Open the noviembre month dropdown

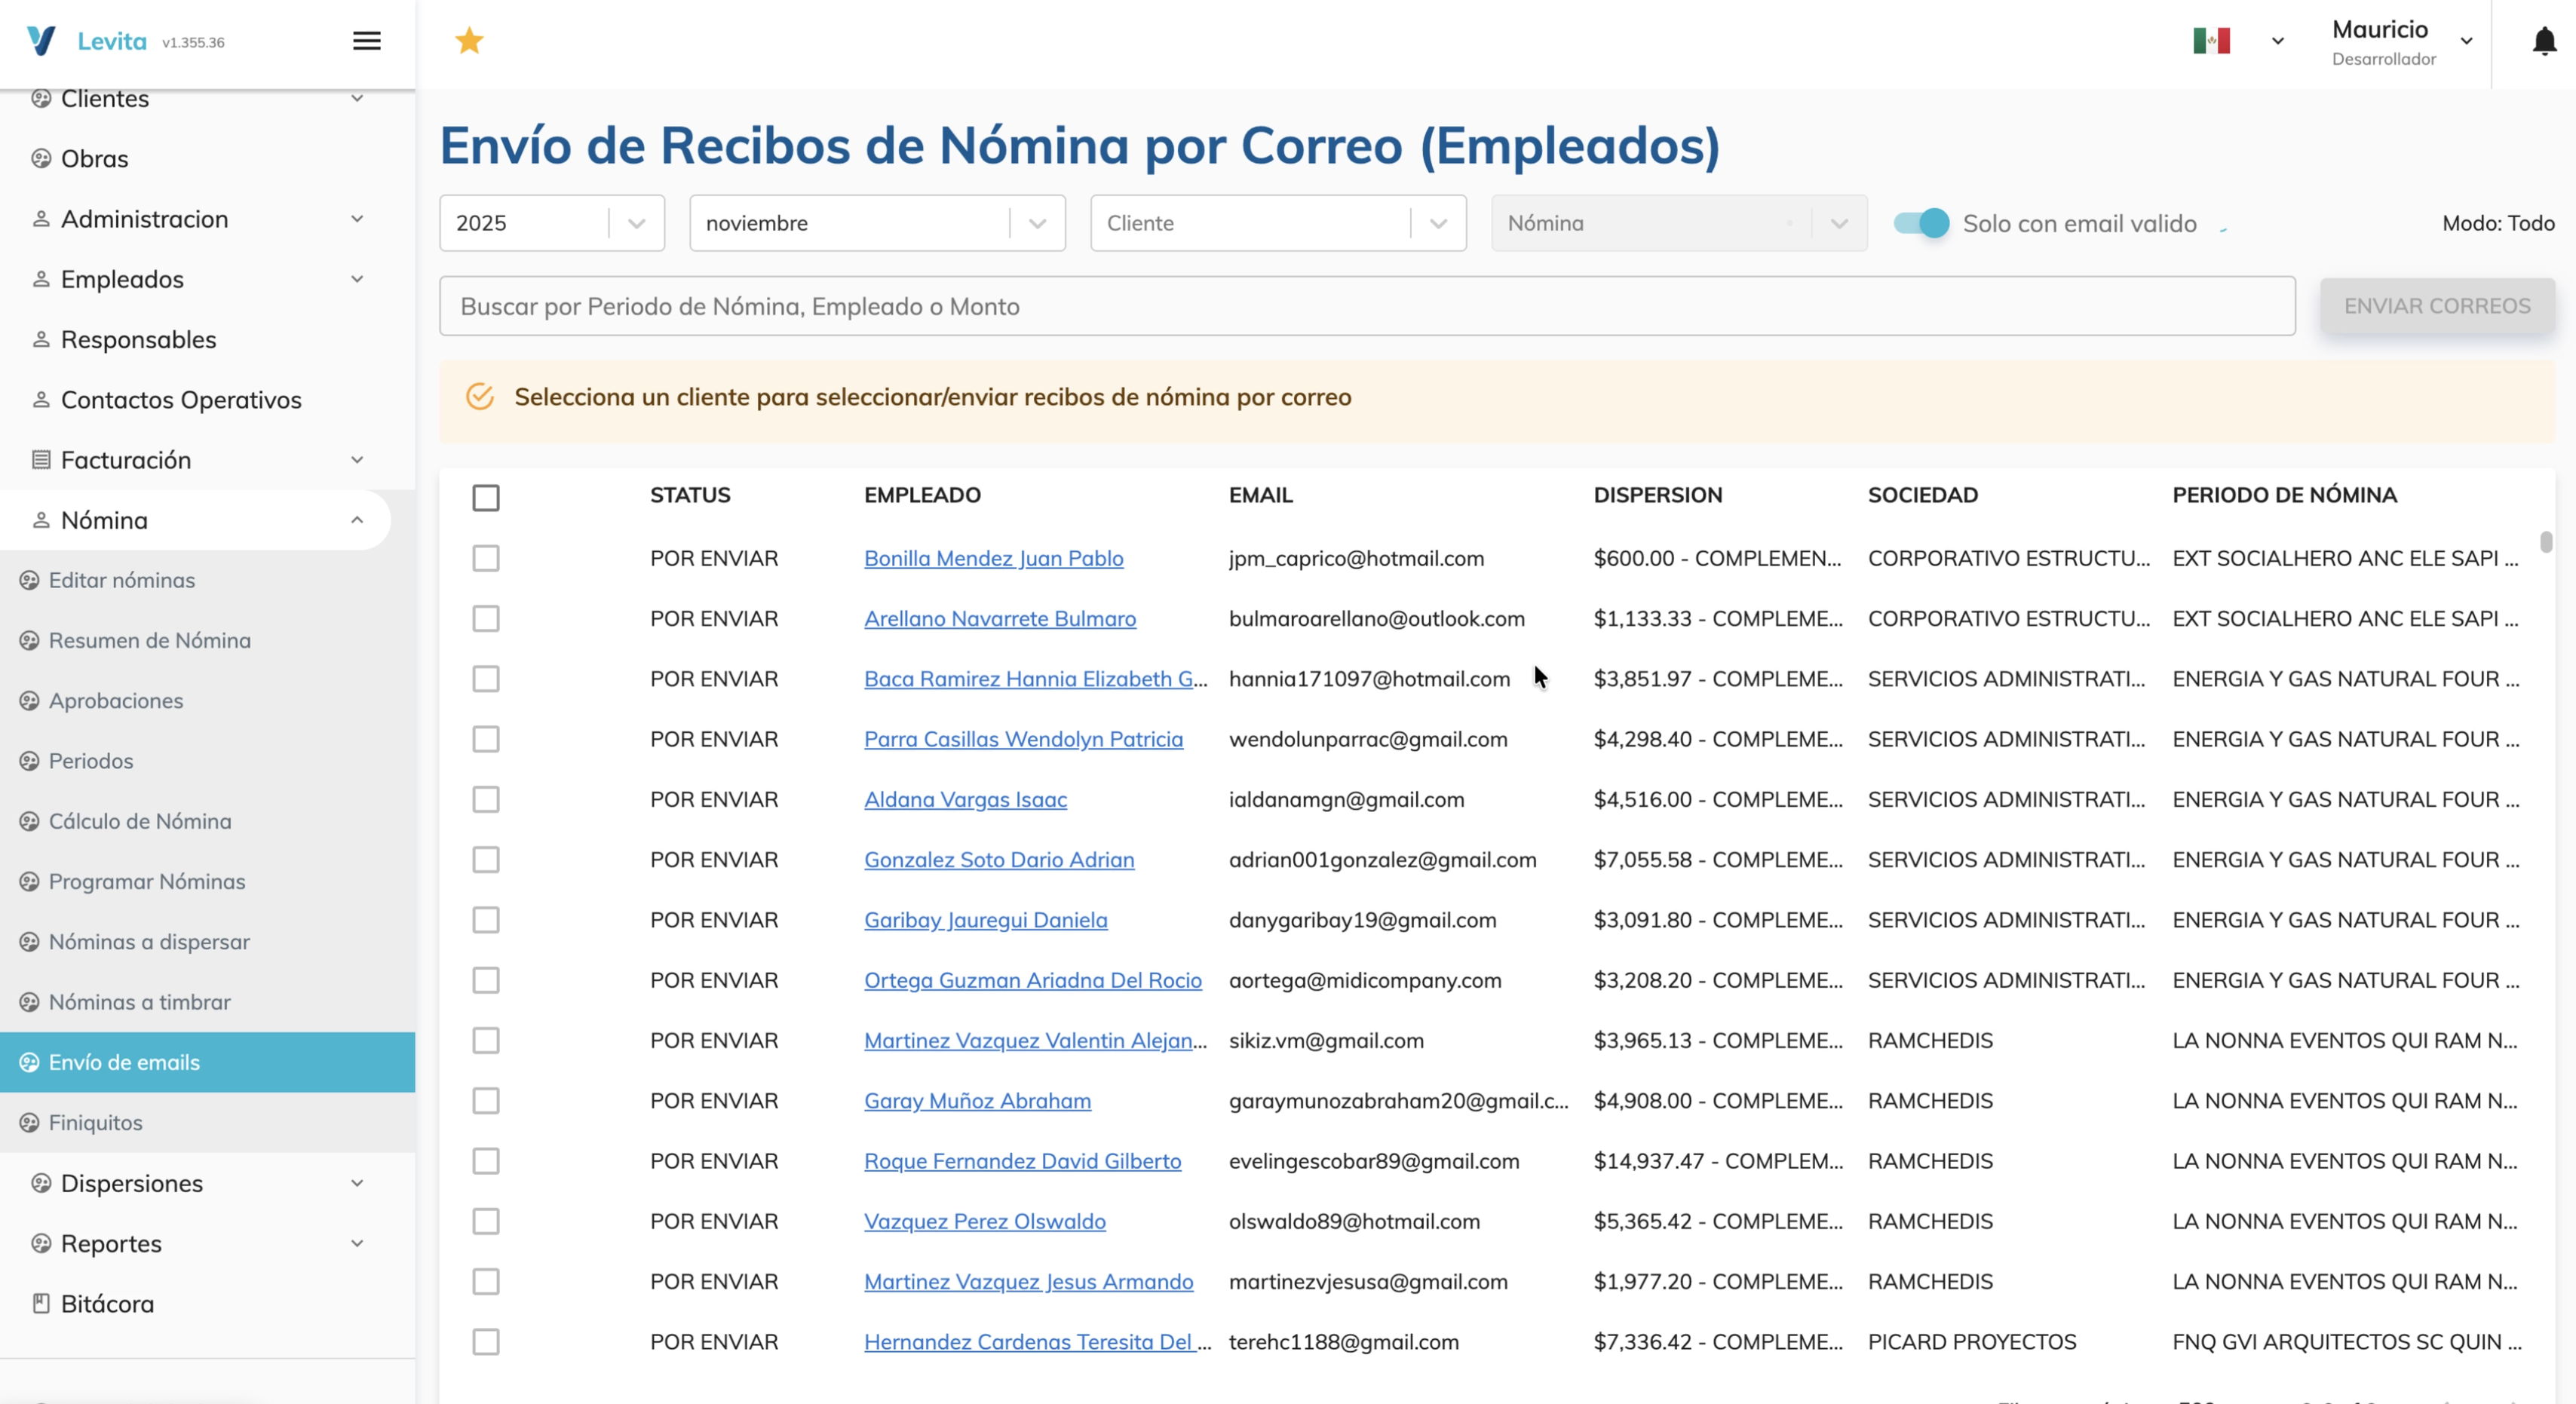1037,223
